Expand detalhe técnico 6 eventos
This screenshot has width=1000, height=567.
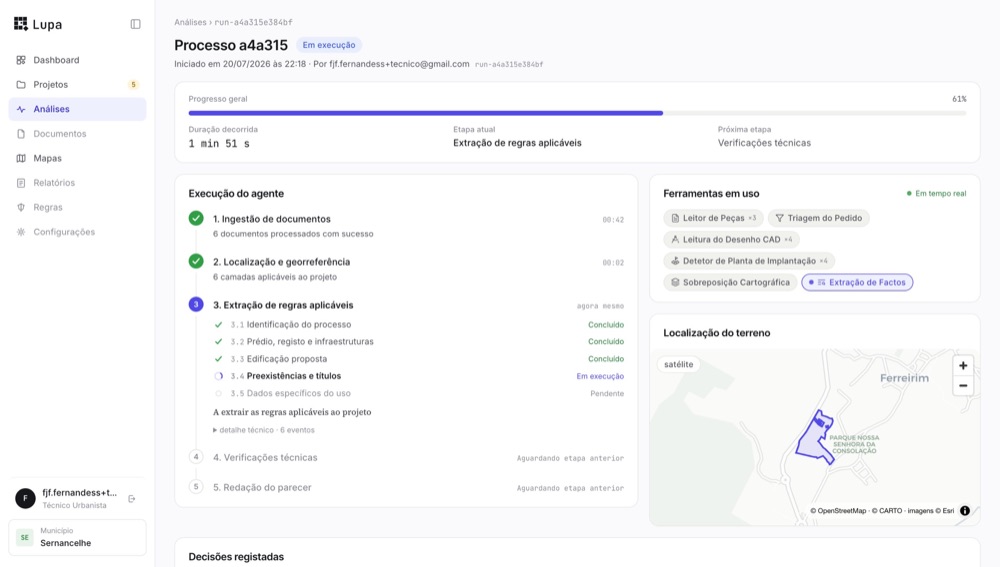264,430
